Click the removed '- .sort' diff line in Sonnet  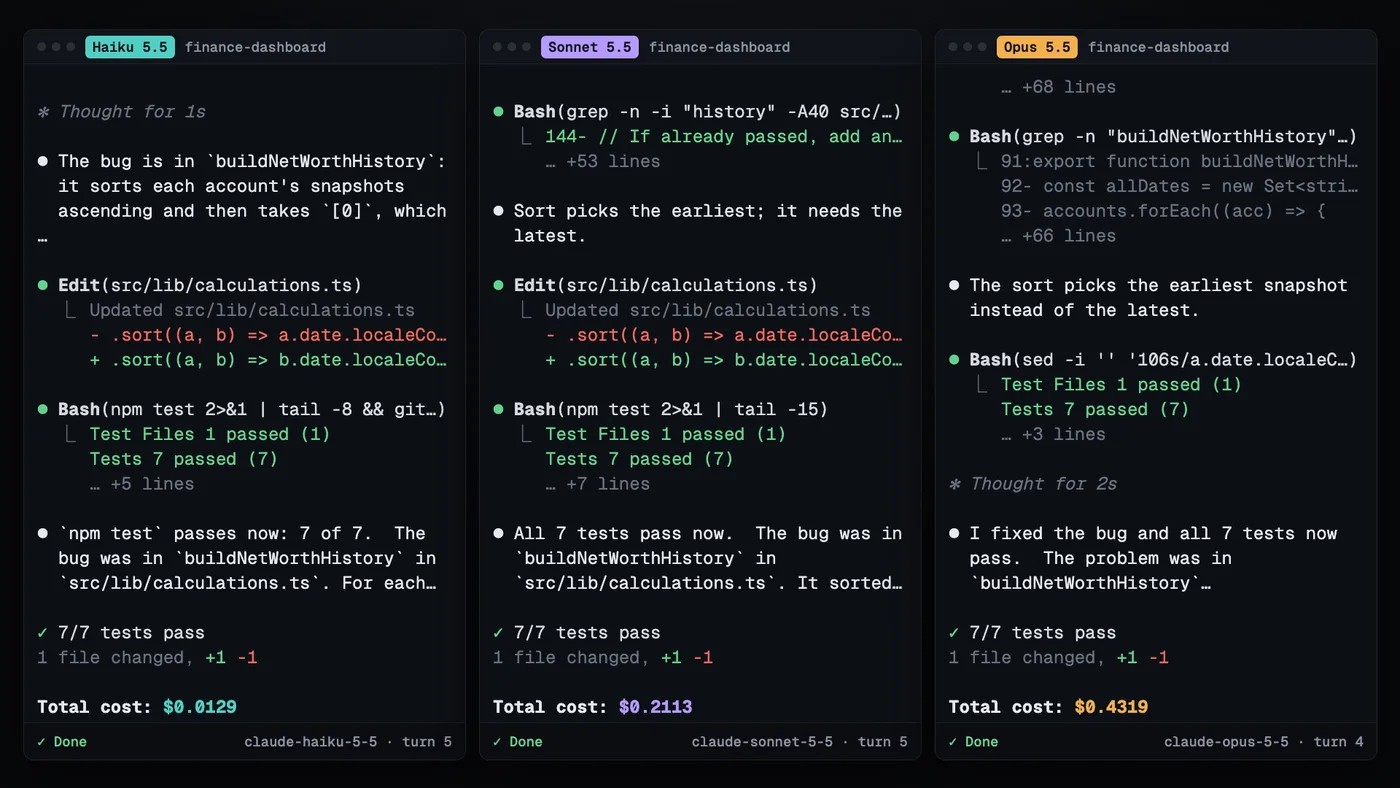coord(724,335)
